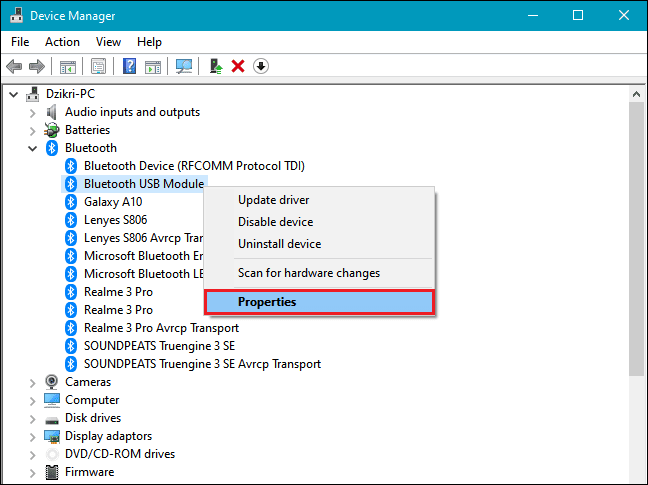The width and height of the screenshot is (648, 485).
Task: Expand the Computer category
Action: pos(33,401)
